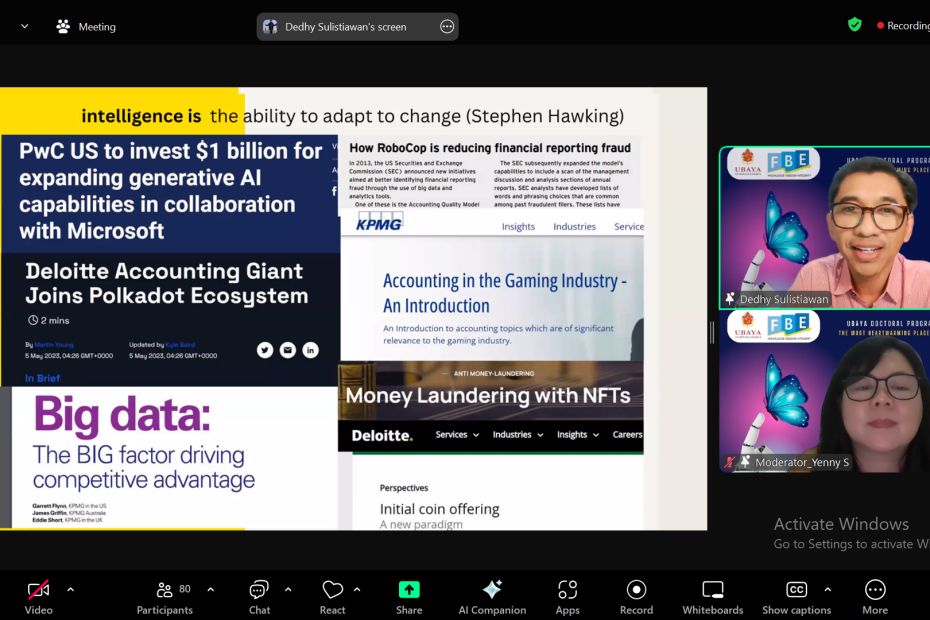Open KPMG Insights menu item
Screen dimensions: 930x620
point(518,227)
